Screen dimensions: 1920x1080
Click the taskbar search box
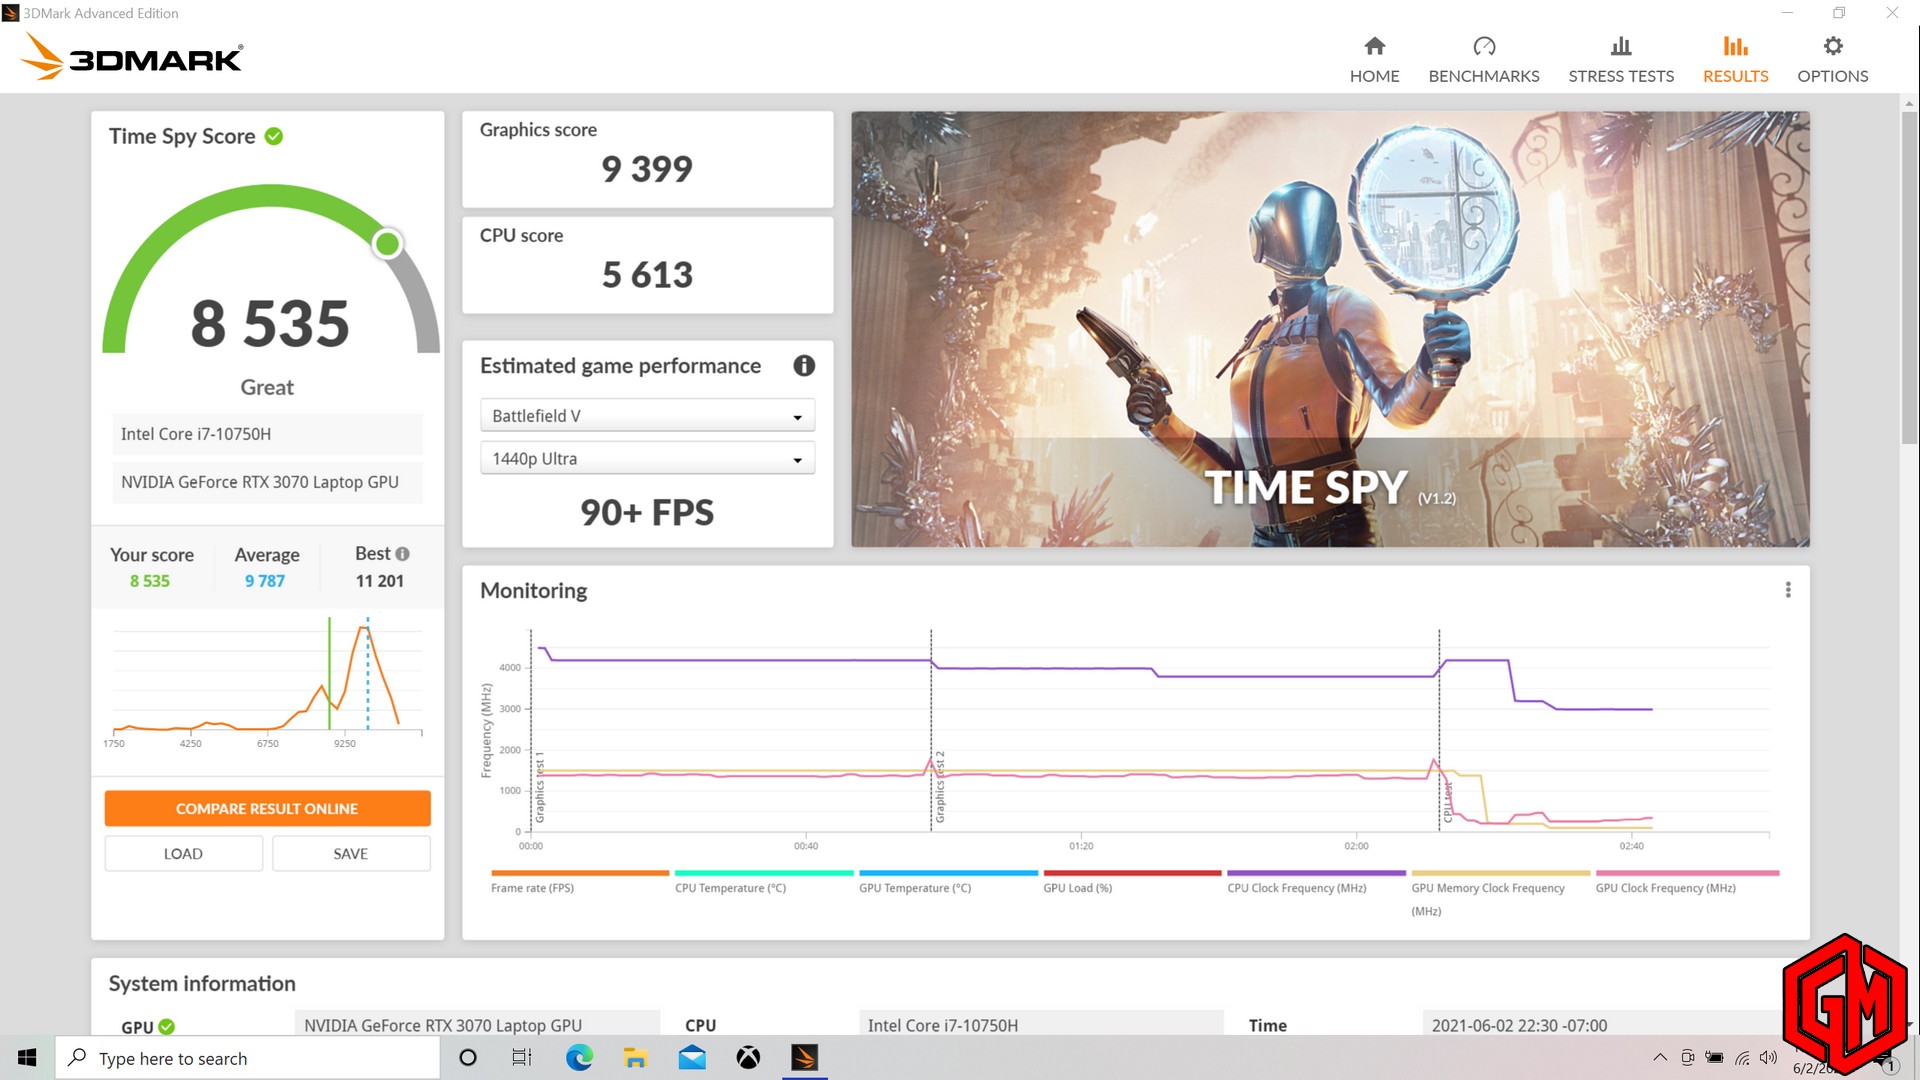[x=248, y=1058]
